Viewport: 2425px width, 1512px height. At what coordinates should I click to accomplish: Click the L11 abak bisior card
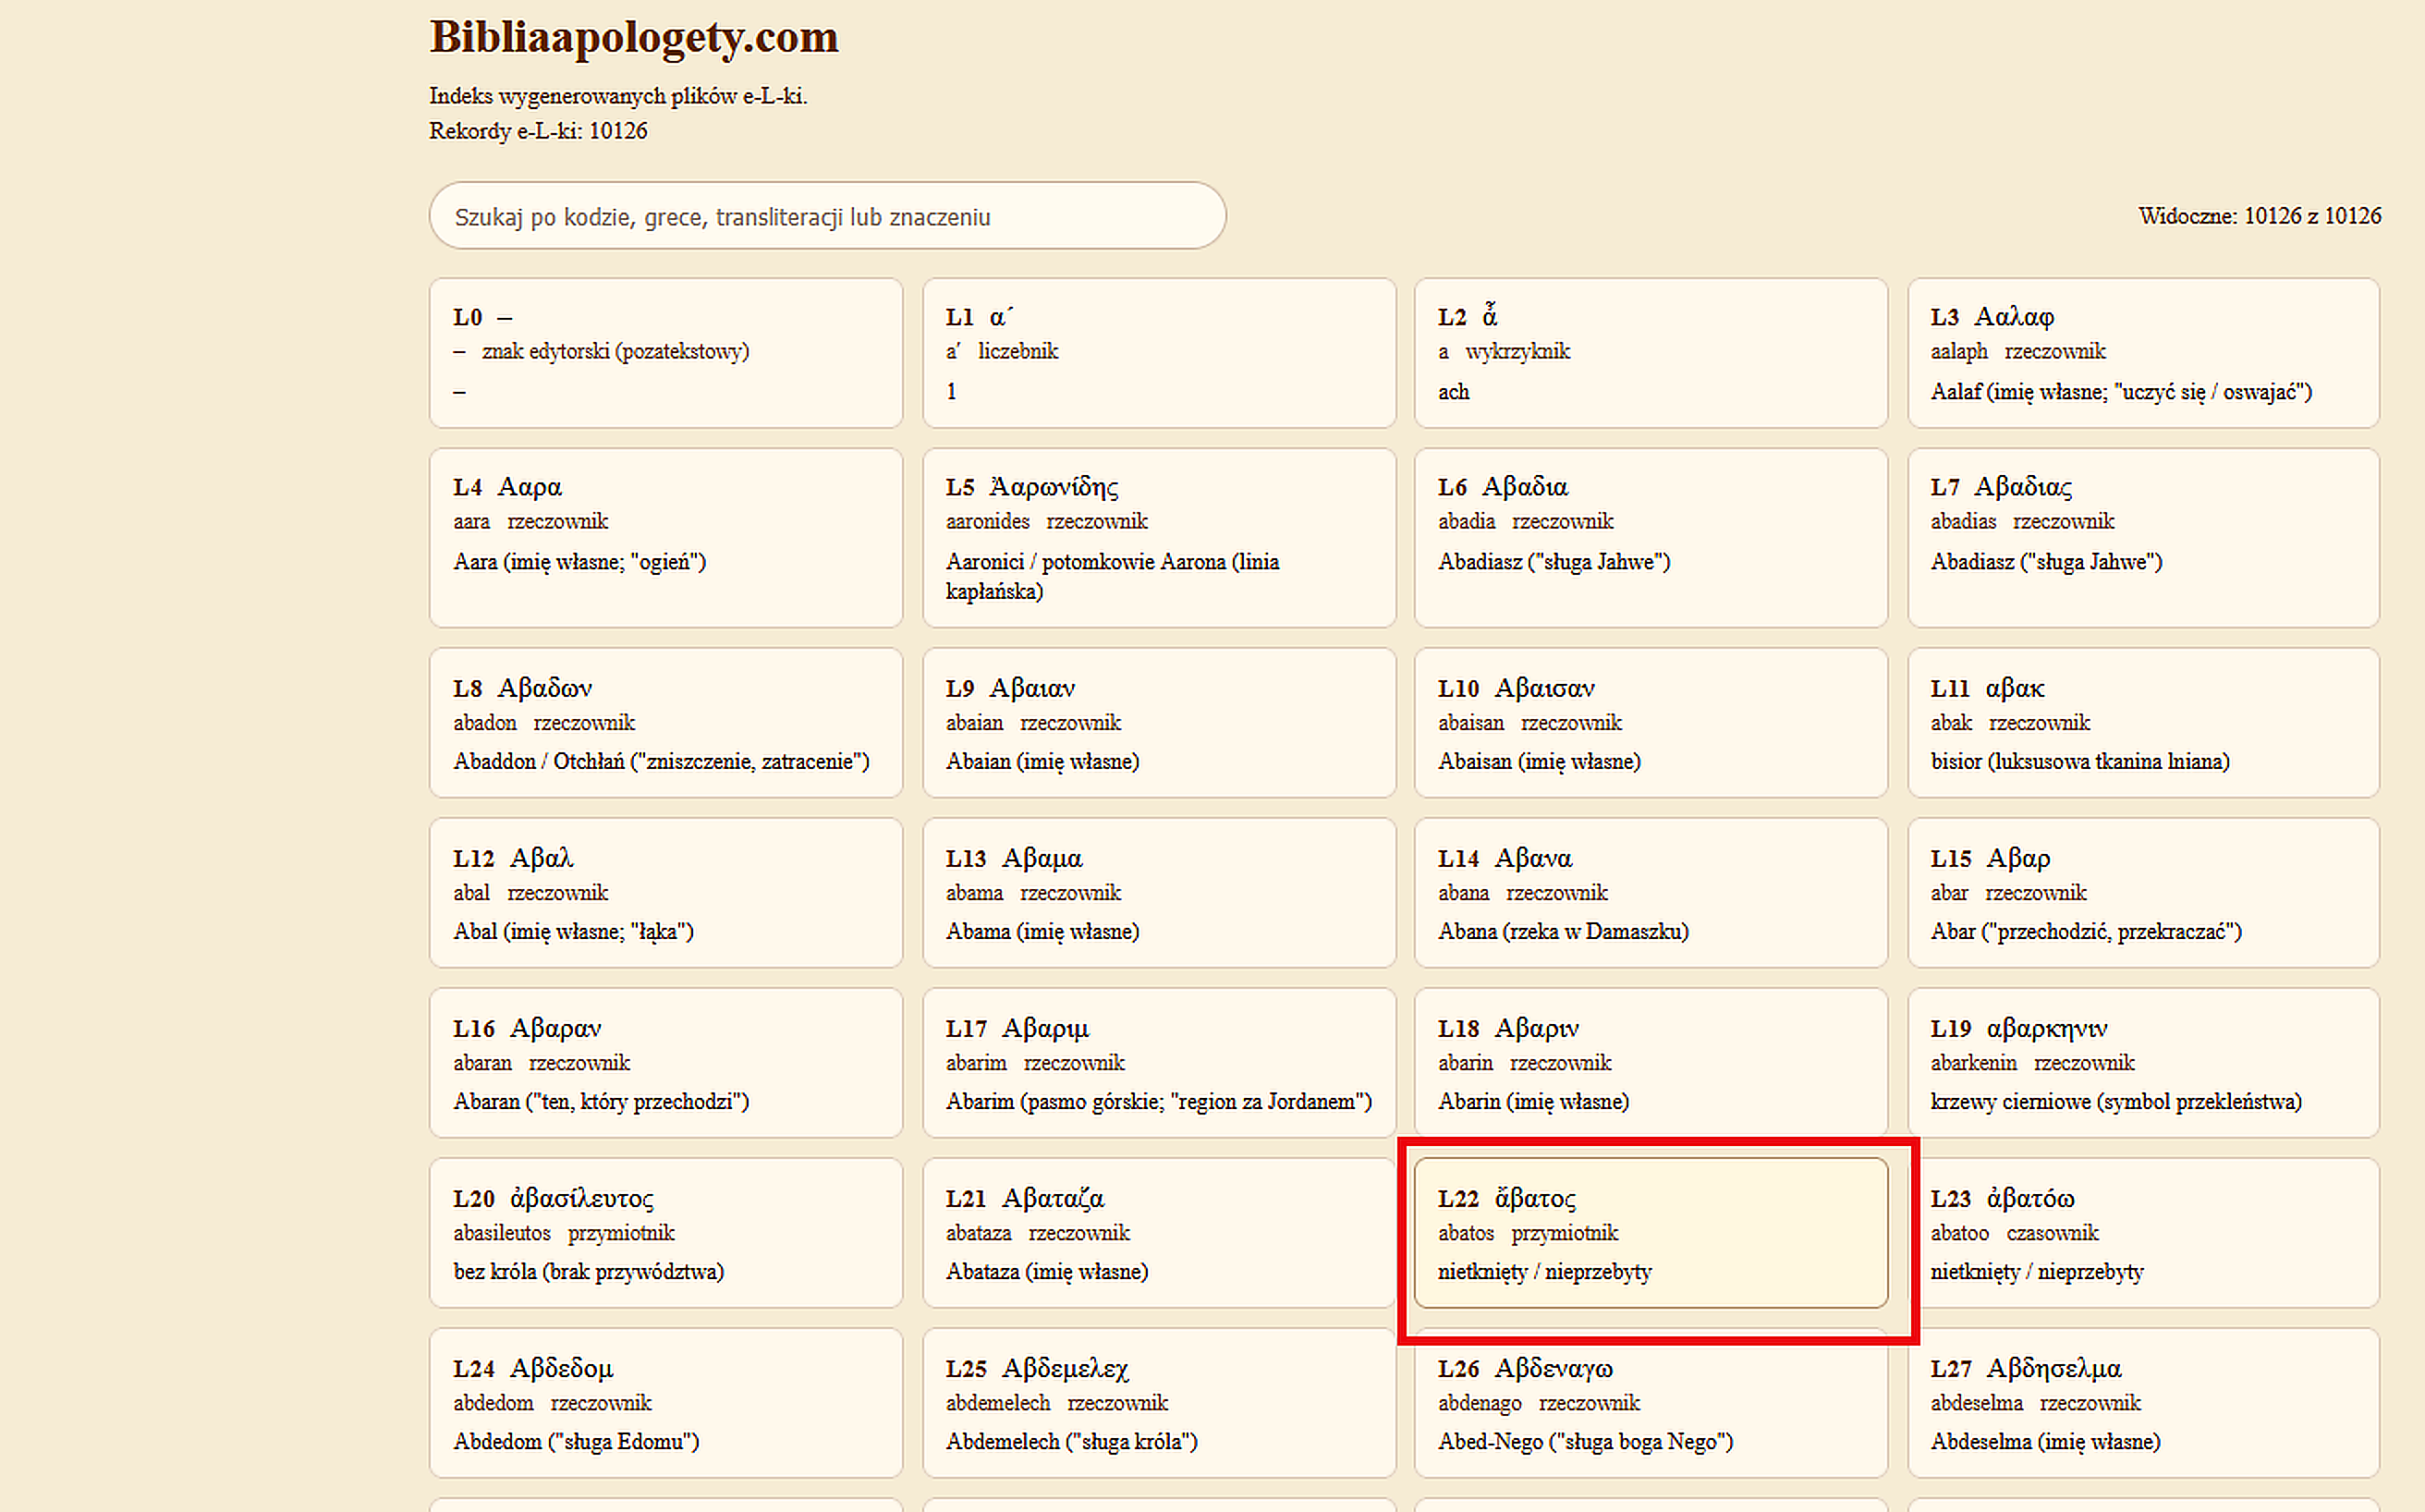tap(2142, 723)
